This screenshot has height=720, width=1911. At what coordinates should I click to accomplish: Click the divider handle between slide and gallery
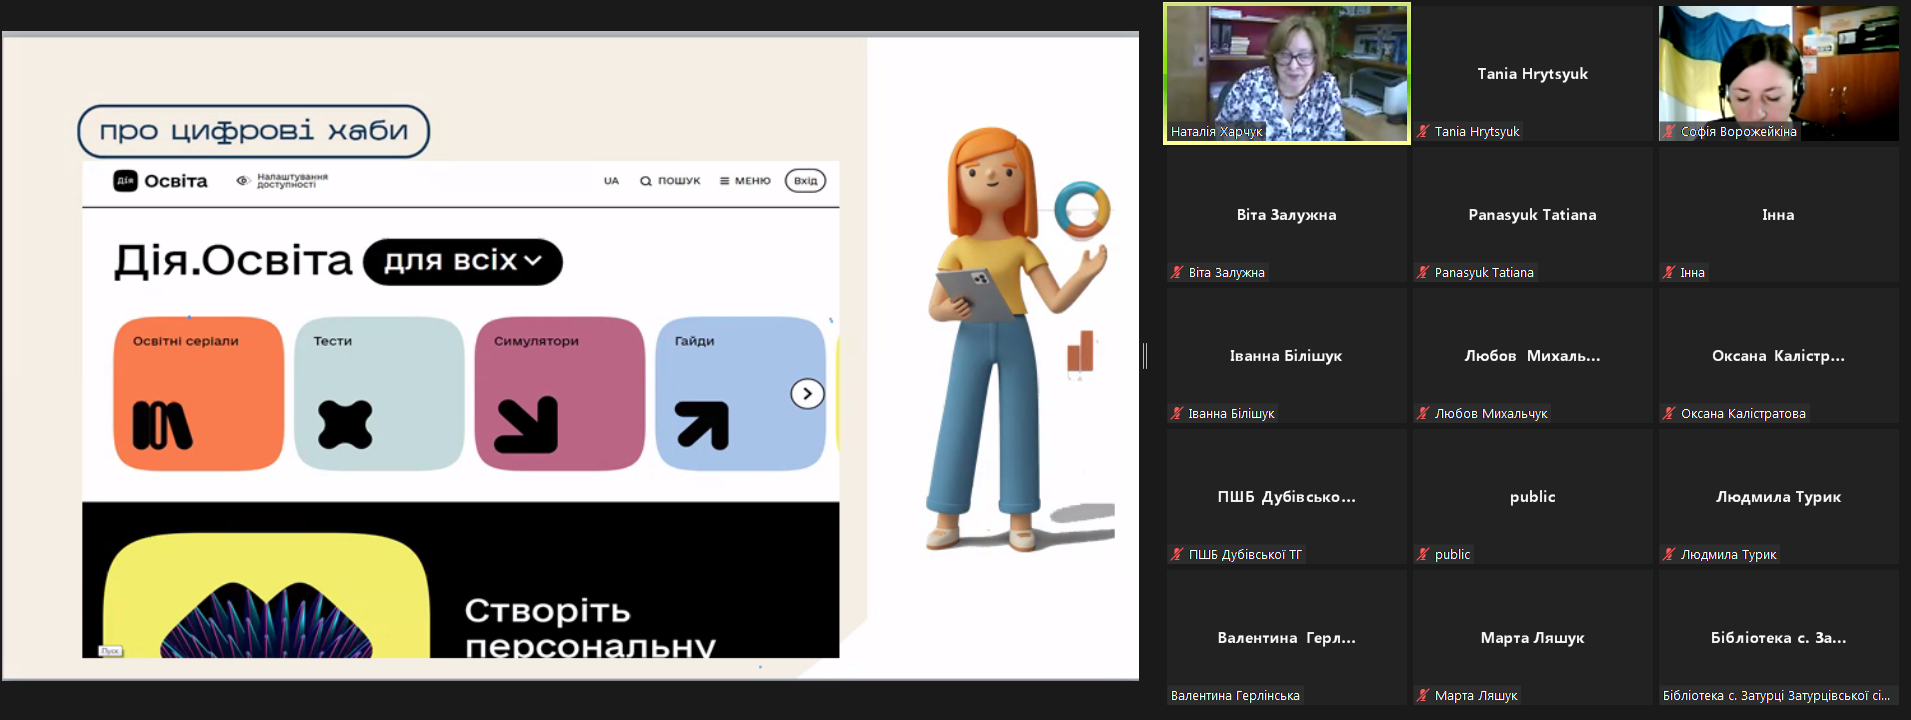click(1145, 356)
